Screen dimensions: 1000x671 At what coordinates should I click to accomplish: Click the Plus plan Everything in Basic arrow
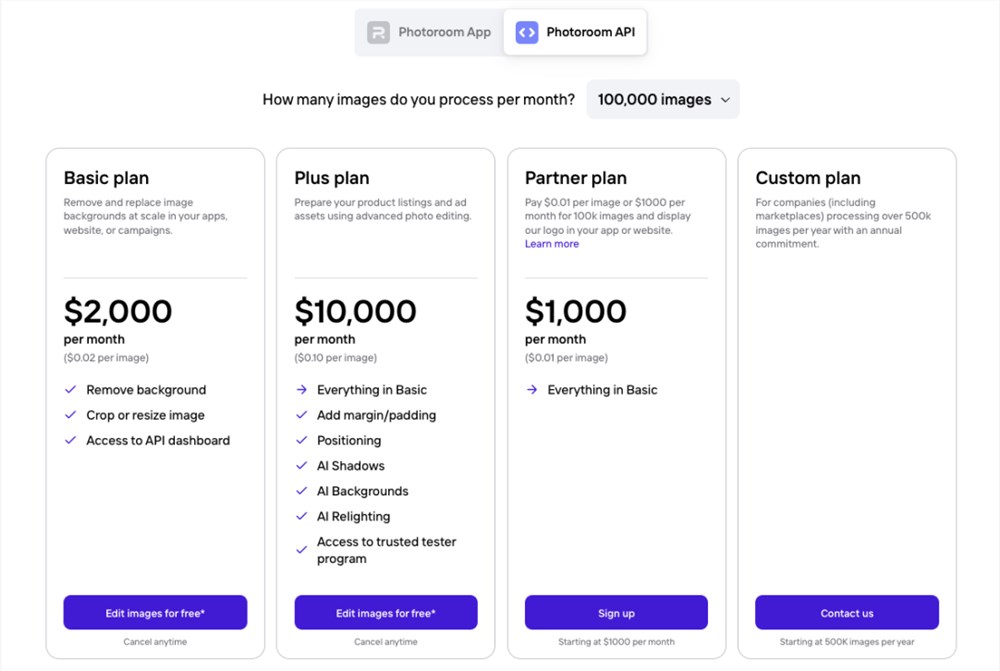pyautogui.click(x=301, y=390)
